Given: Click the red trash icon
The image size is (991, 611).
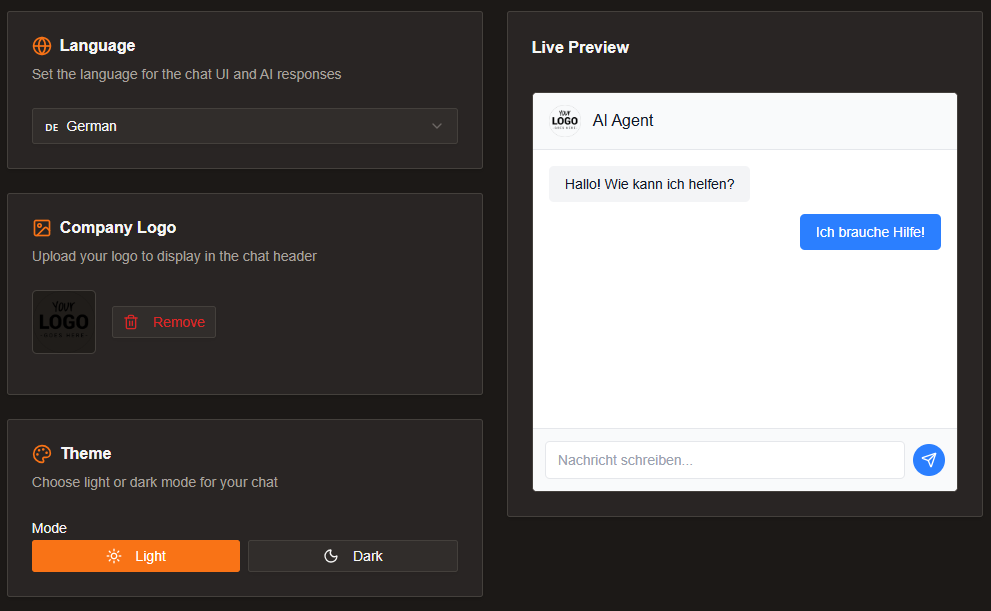Looking at the screenshot, I should pyautogui.click(x=131, y=322).
